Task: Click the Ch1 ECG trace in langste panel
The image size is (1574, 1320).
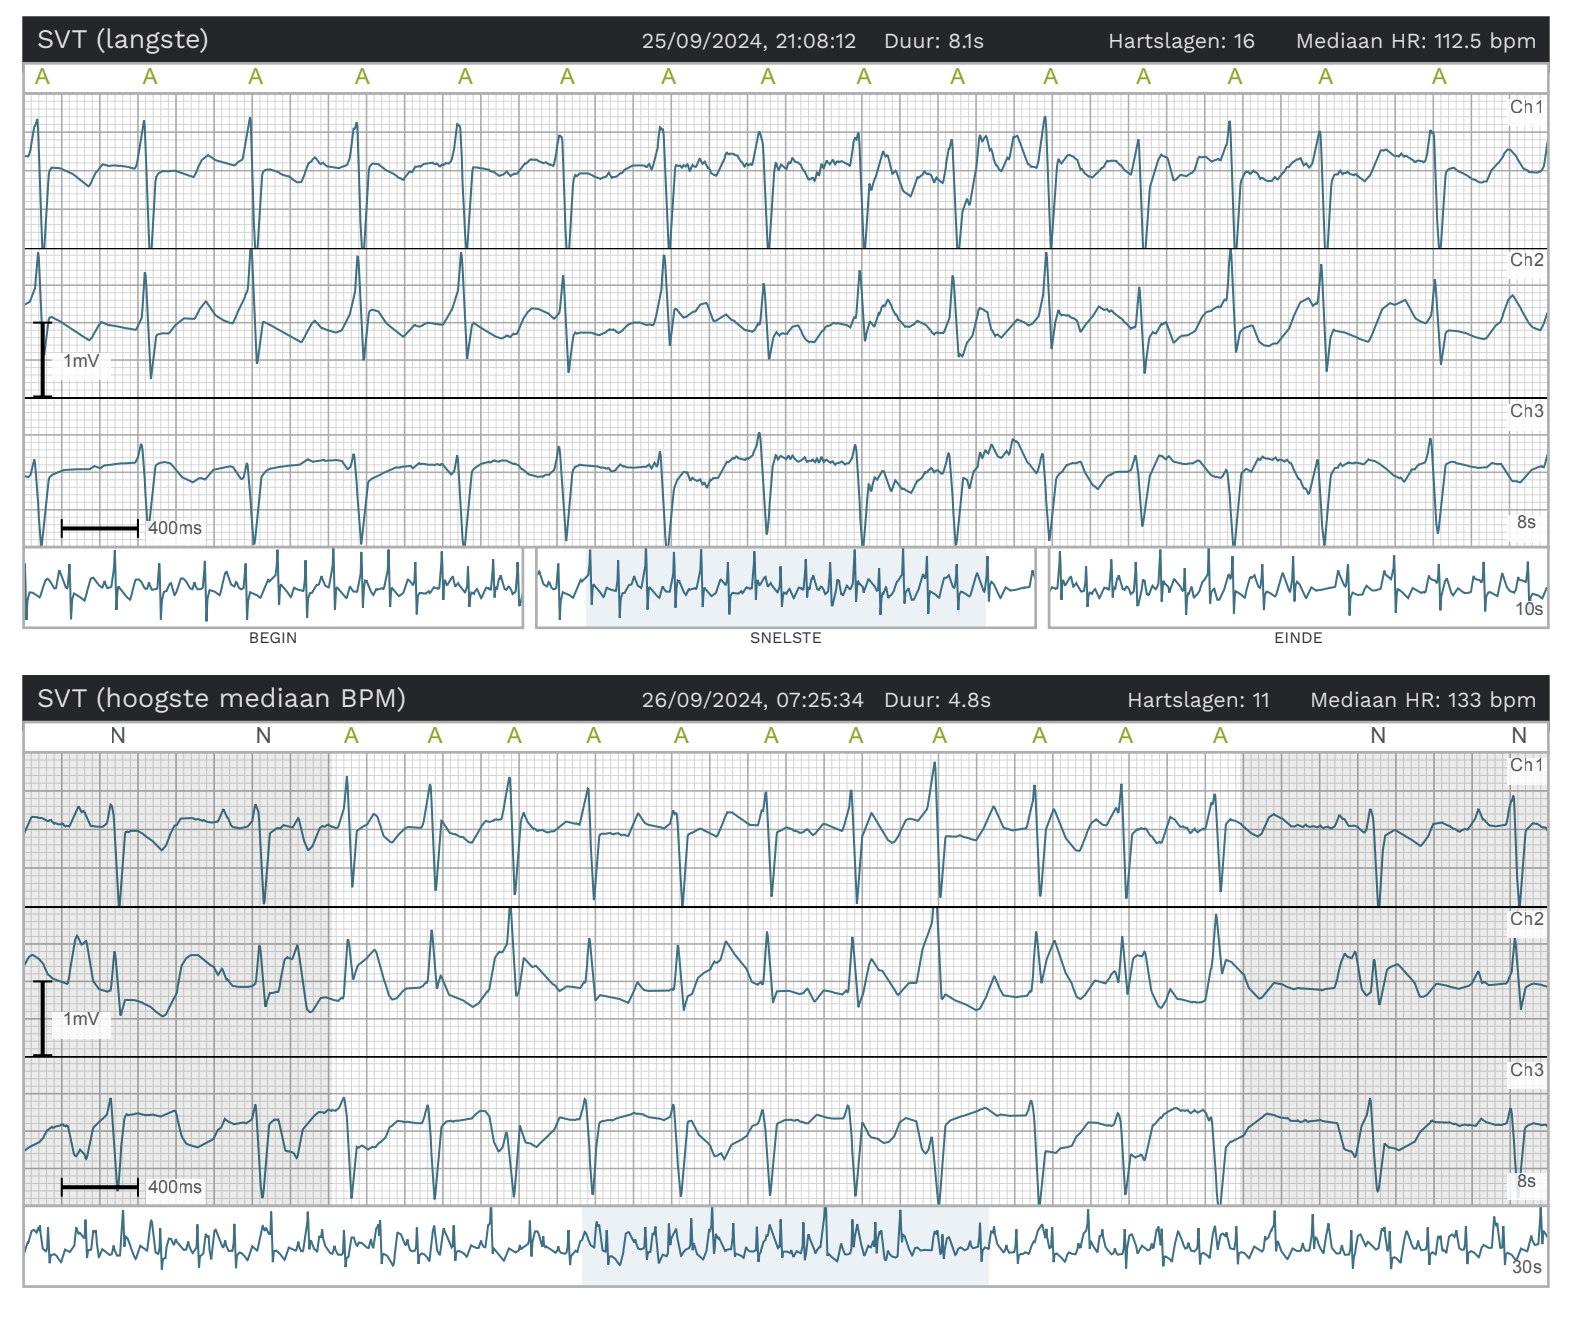Action: 786,171
